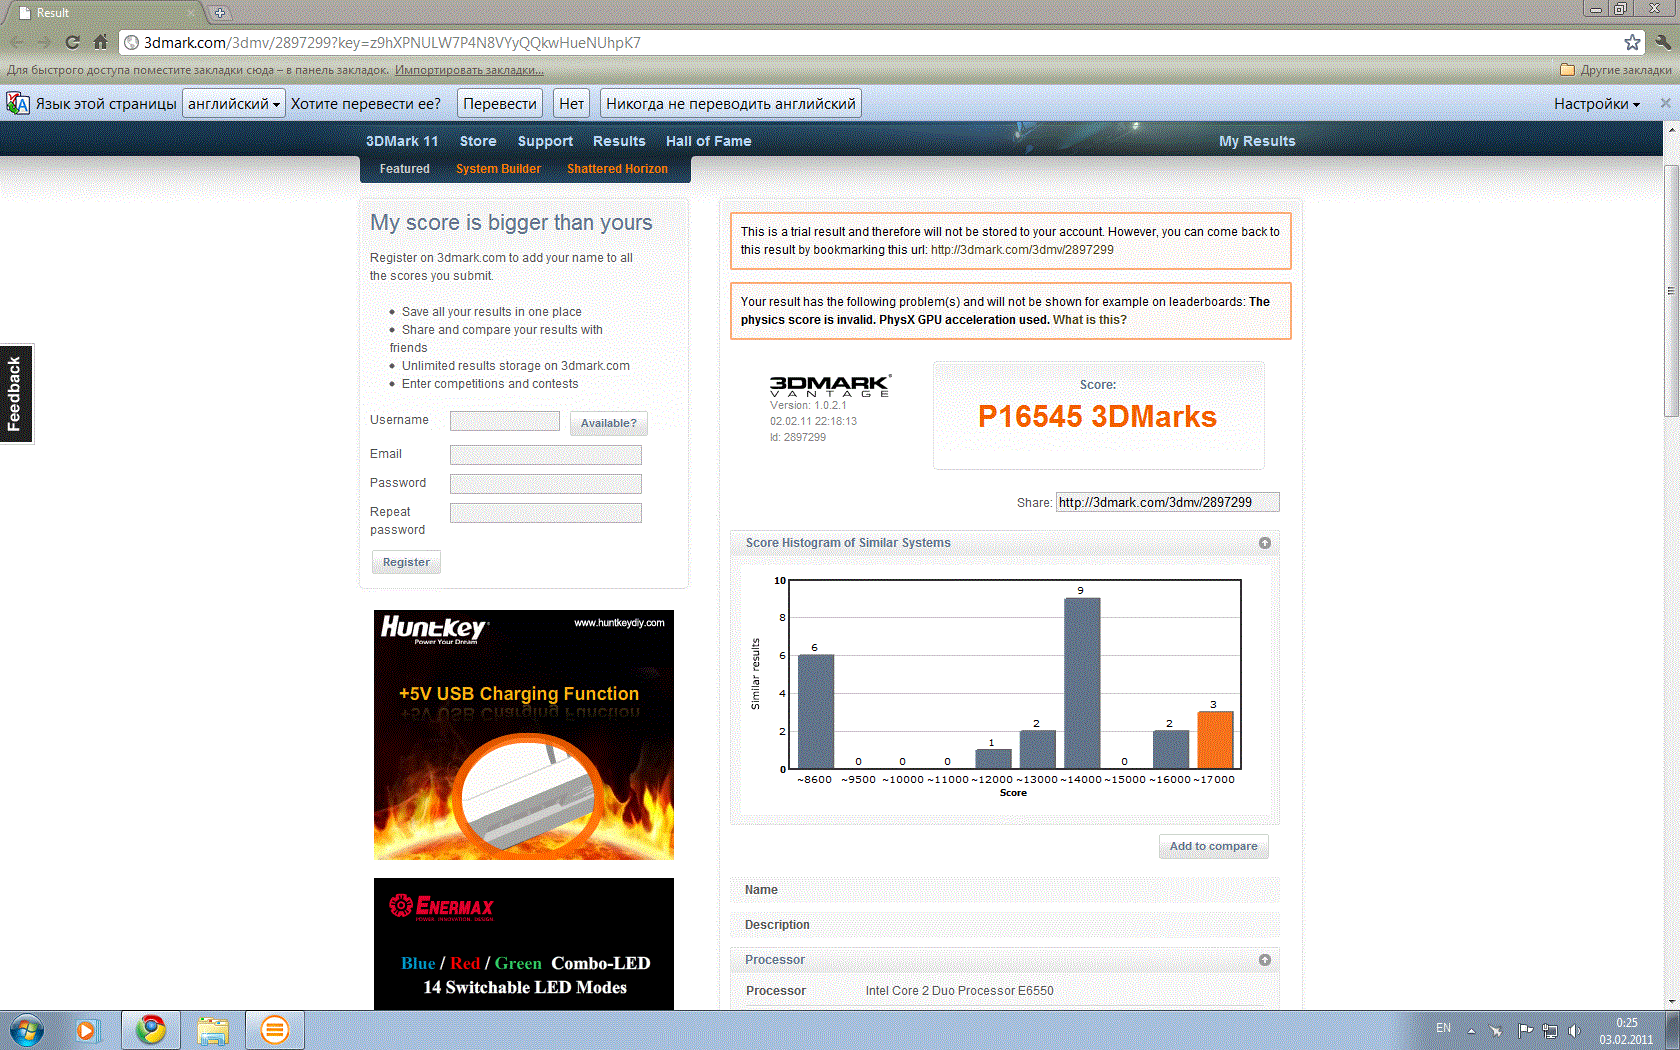Collapse Score Histogram of Similar Systems panel

[x=1265, y=543]
